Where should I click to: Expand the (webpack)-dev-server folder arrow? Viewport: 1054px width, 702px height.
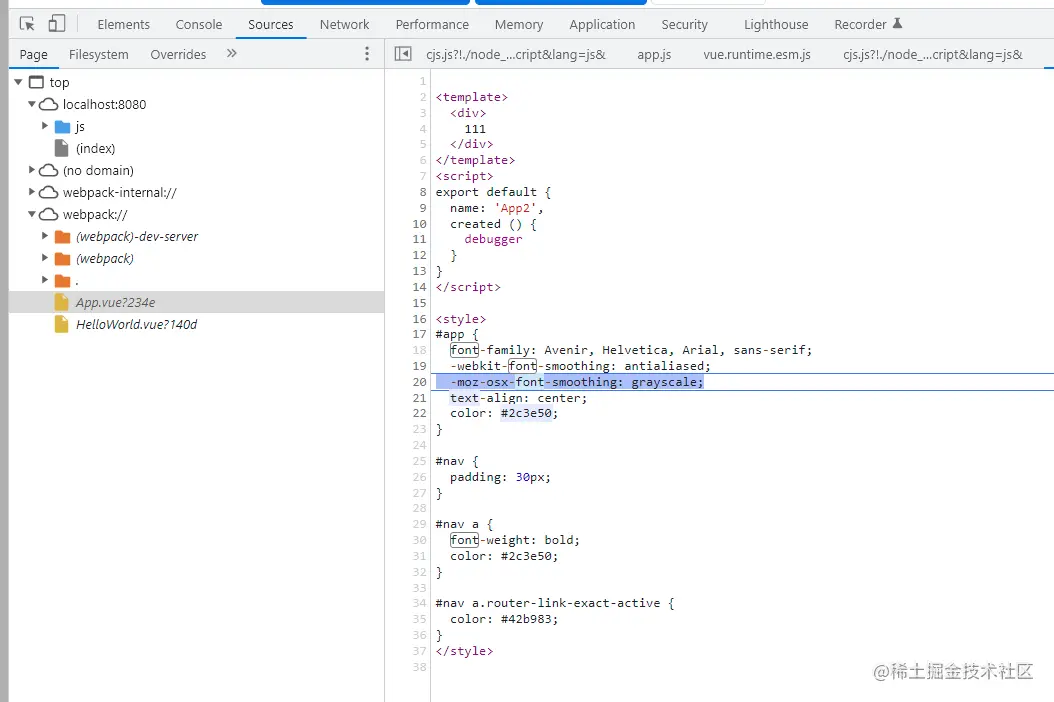click(45, 236)
